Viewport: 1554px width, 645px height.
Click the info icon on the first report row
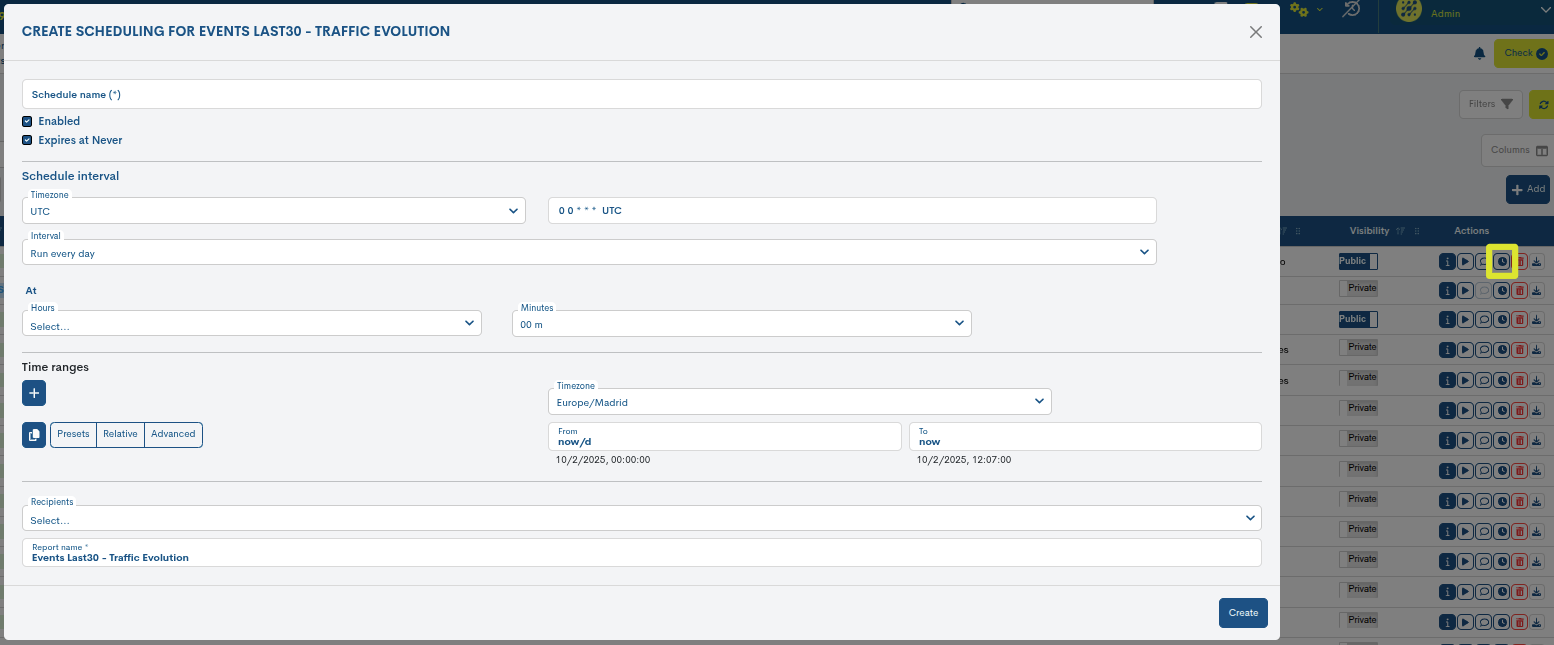point(1447,261)
